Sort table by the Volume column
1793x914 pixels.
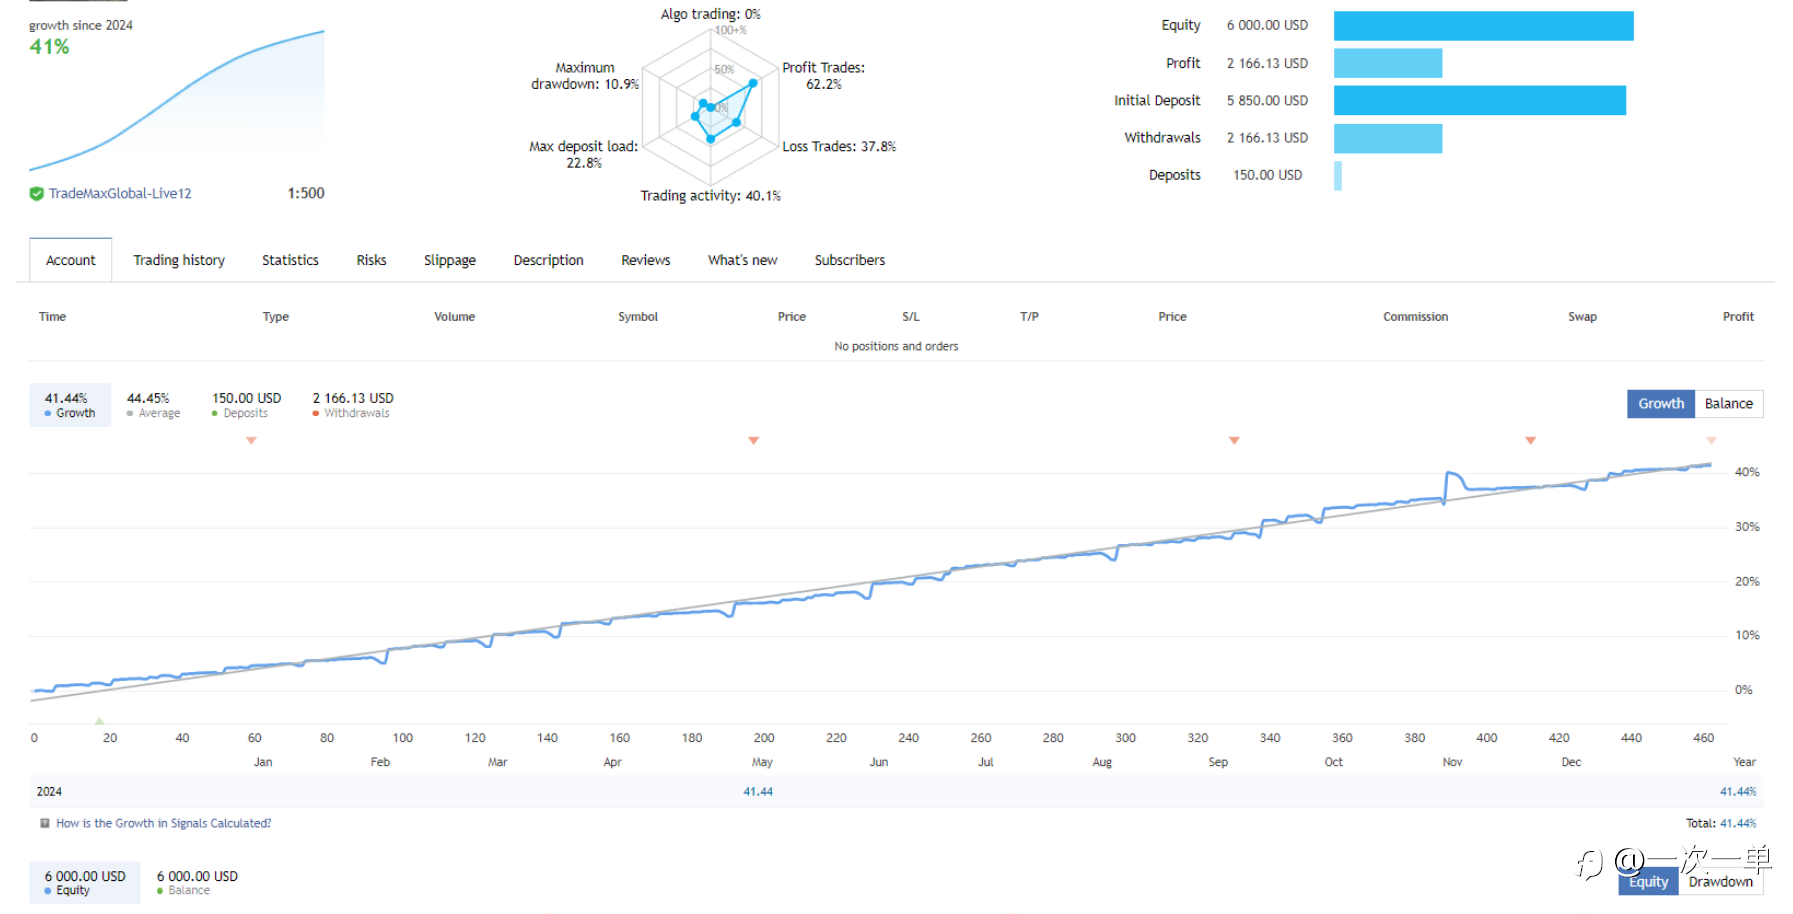point(455,317)
